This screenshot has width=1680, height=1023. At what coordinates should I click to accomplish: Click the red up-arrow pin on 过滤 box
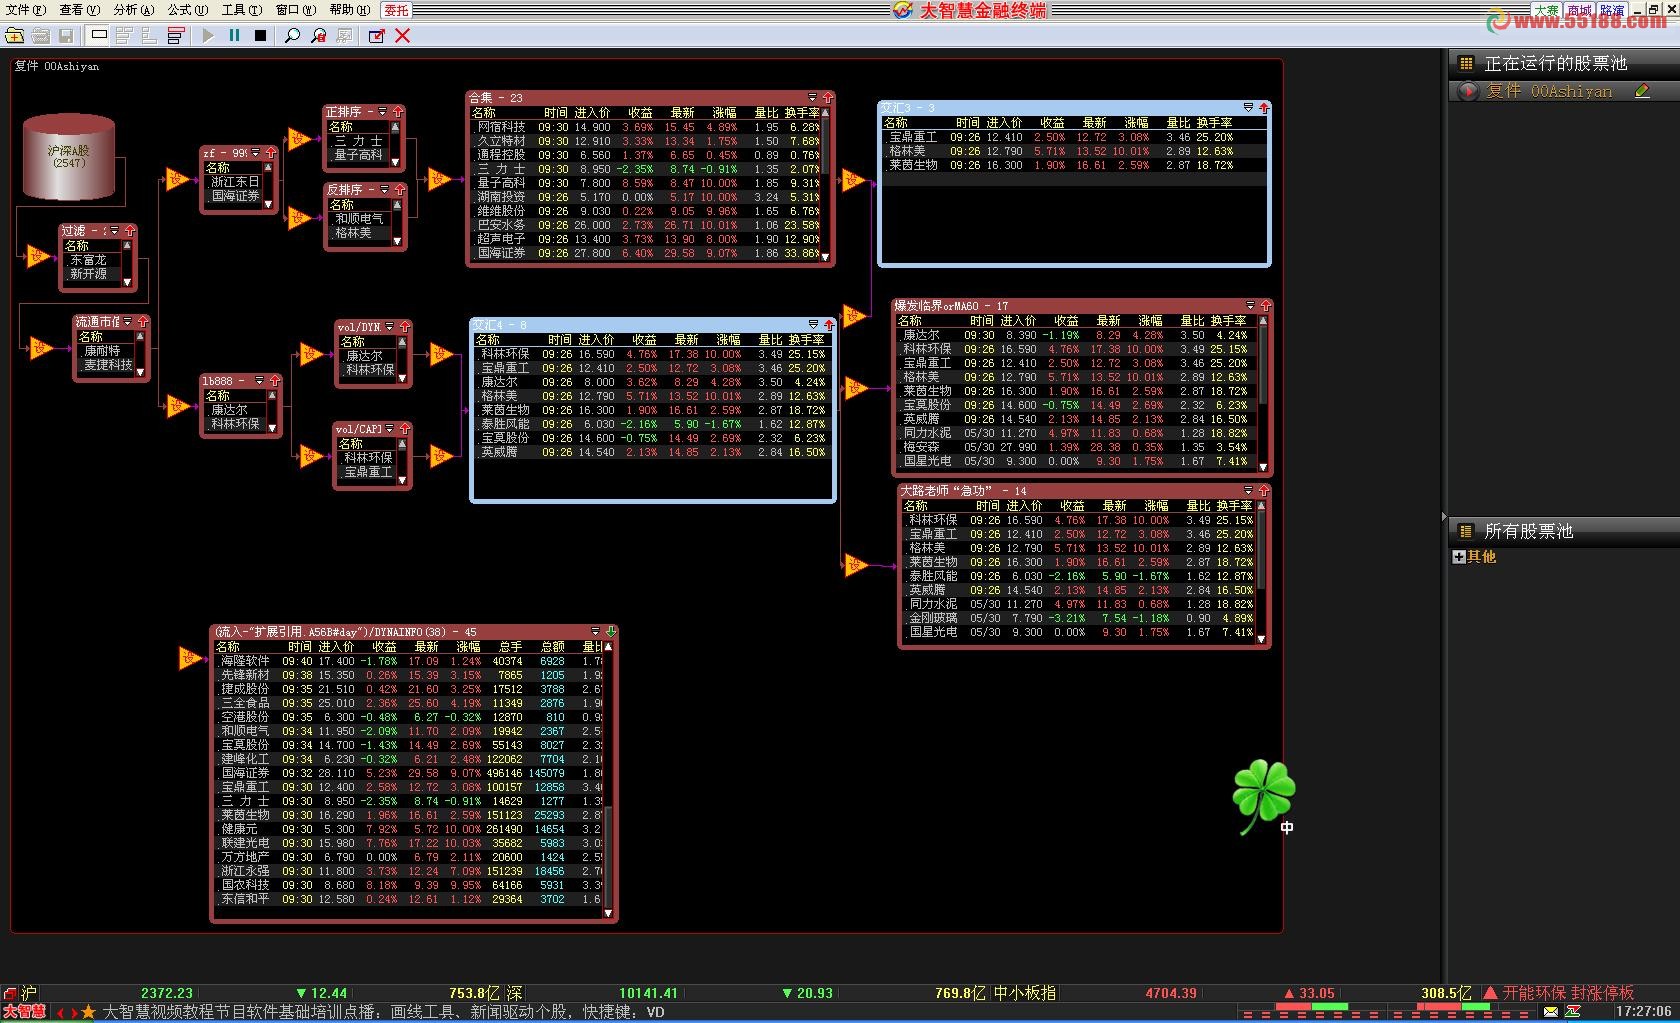click(130, 231)
